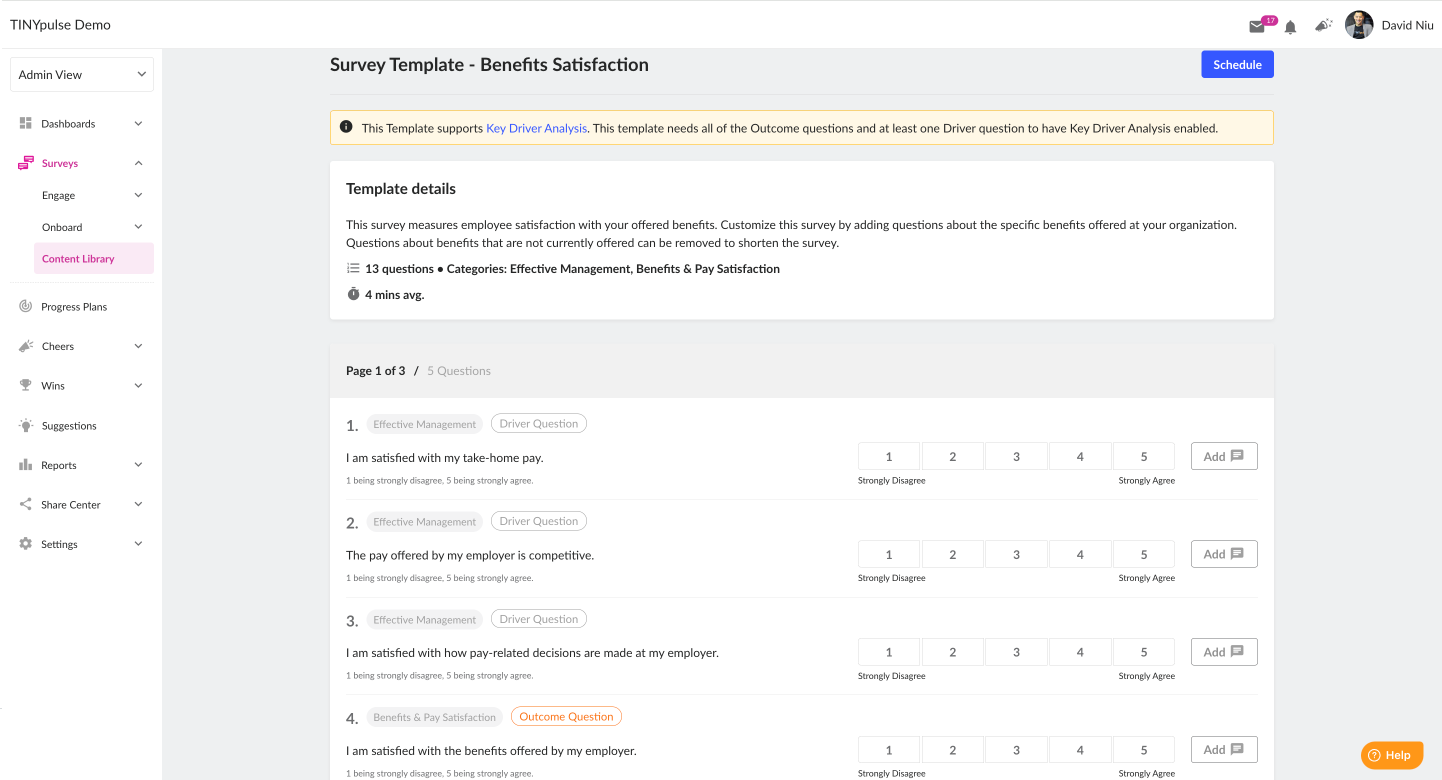Click the Schedule button

pyautogui.click(x=1237, y=64)
